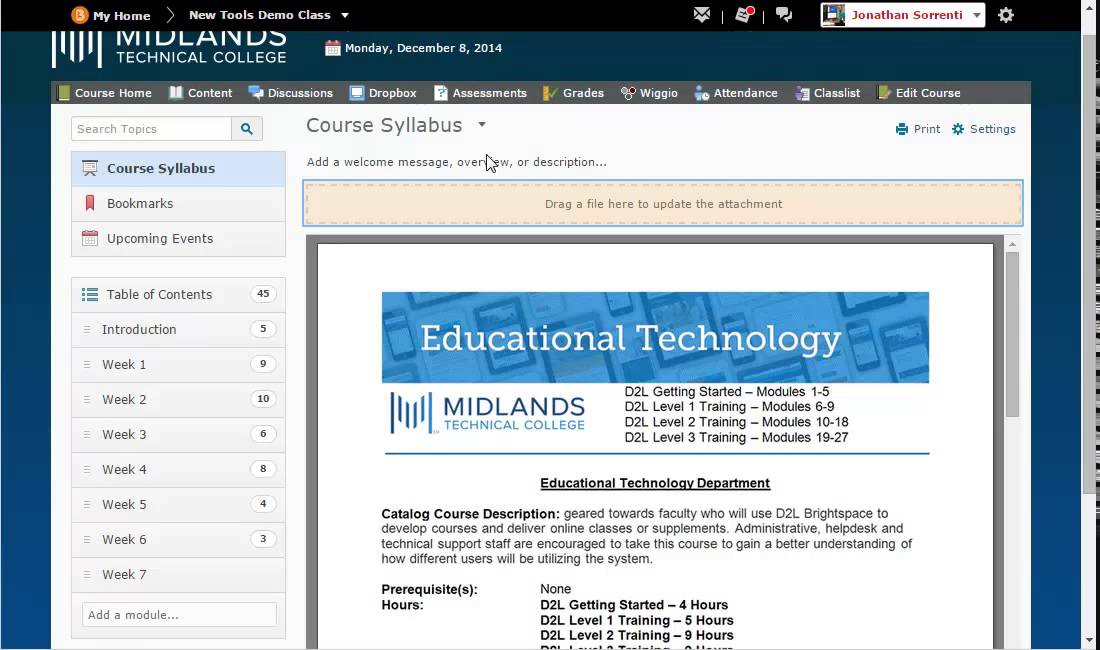Open admin tools gear icon
This screenshot has width=1100, height=650.
coord(1006,15)
